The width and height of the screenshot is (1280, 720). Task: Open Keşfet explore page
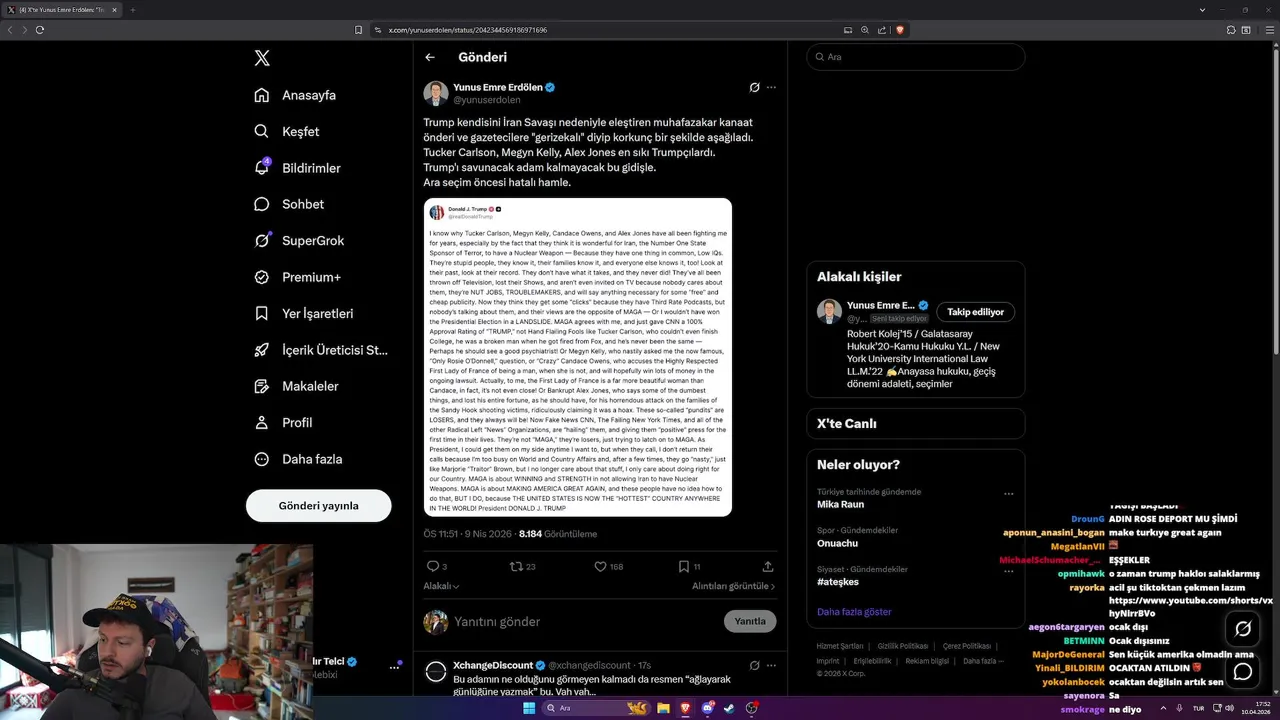coord(287,131)
